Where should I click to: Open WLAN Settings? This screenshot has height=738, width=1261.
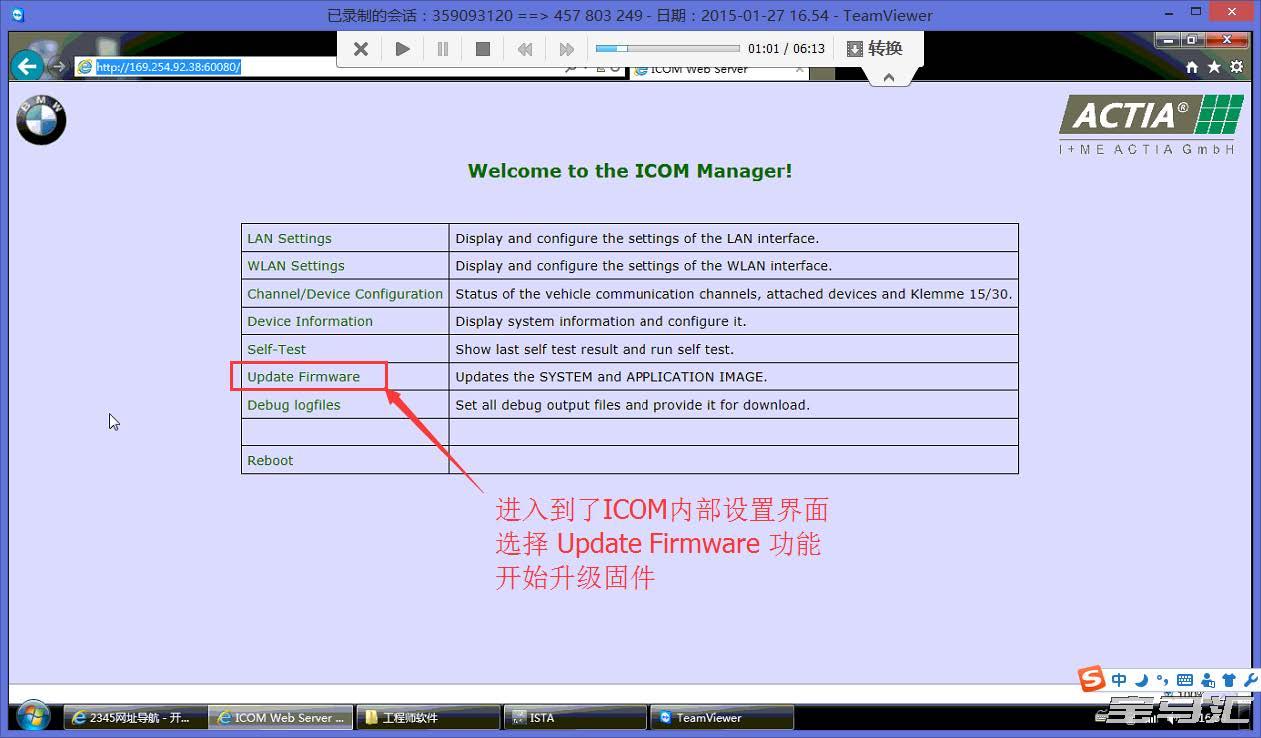click(296, 266)
